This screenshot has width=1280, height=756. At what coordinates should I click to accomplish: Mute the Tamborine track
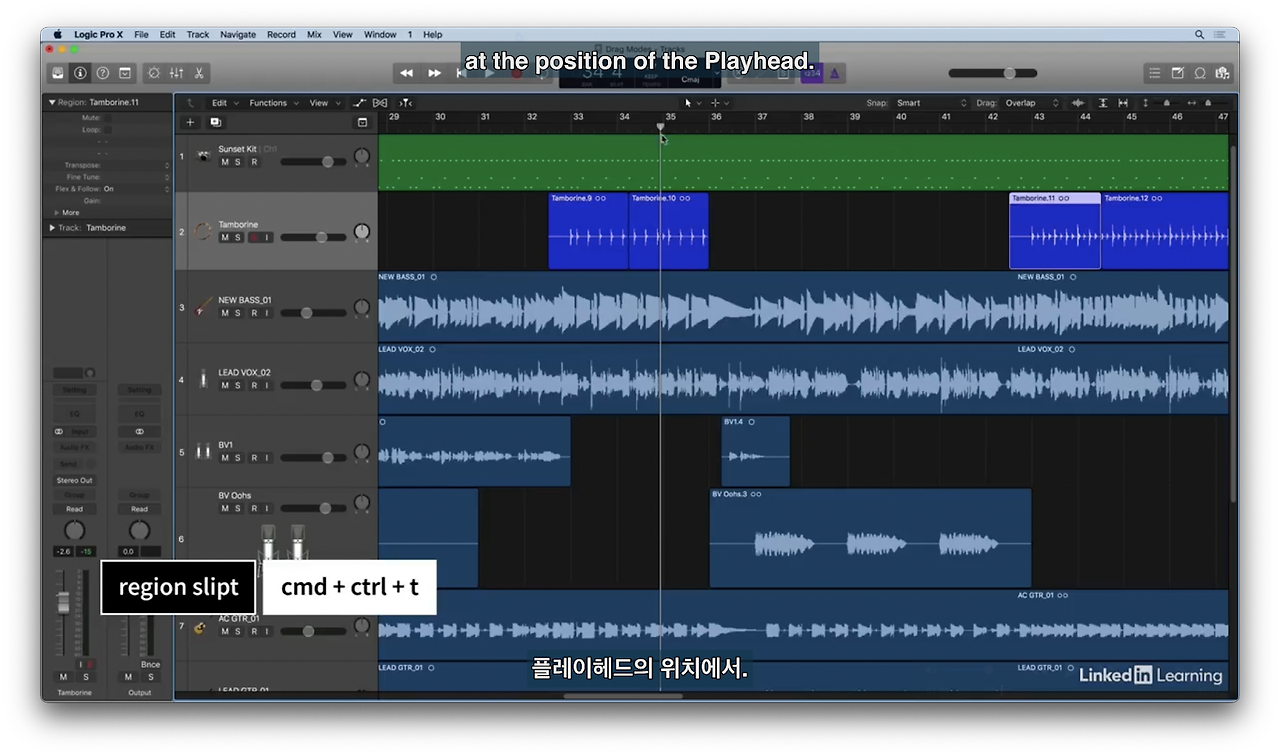click(x=225, y=237)
